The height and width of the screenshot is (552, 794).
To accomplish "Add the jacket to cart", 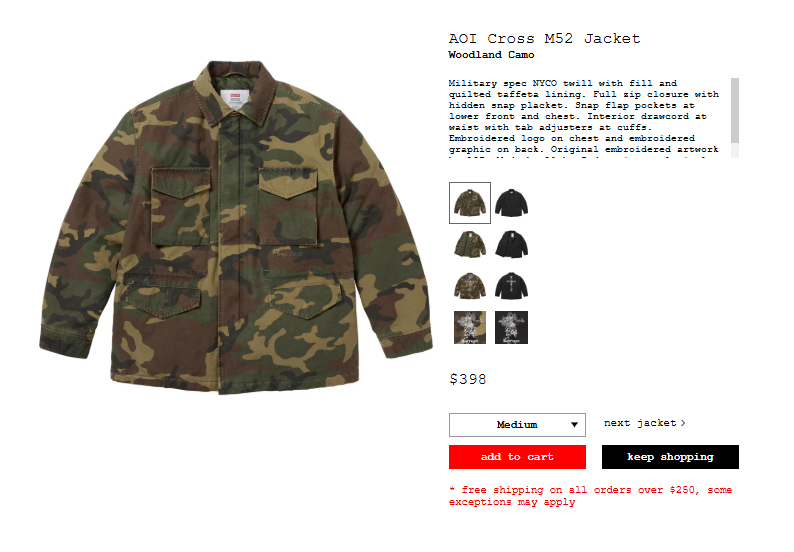I will 517,457.
